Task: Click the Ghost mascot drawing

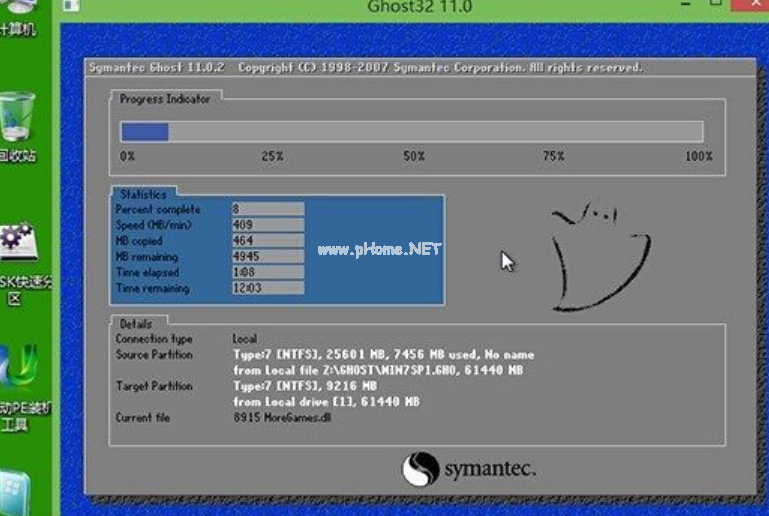Action: click(x=598, y=253)
